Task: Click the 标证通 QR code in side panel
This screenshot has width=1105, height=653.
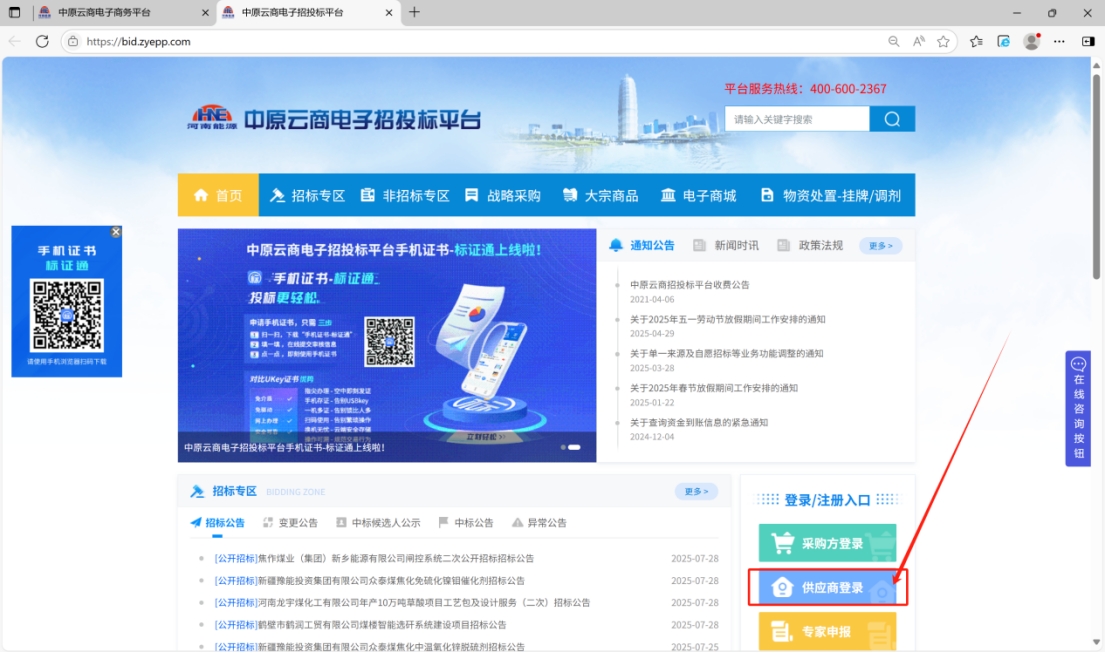Action: 67,315
